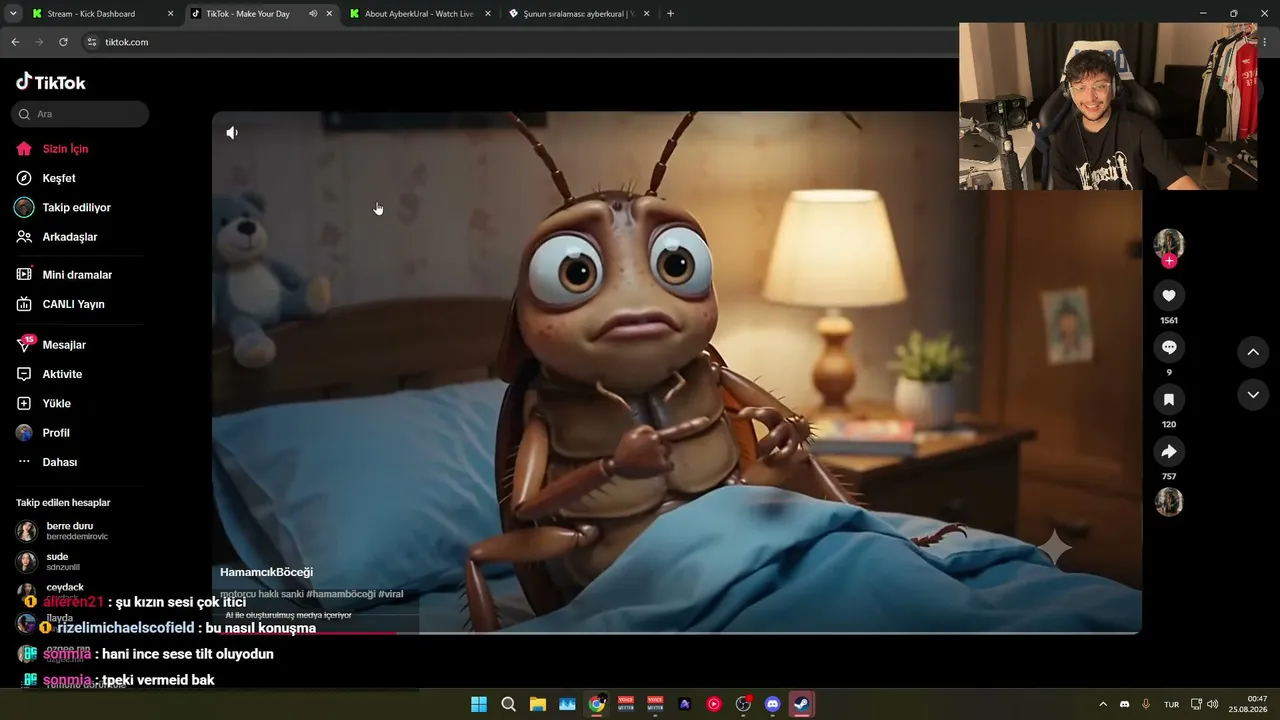Open File Explorer from the taskbar
Screen dimensions: 1280x720
[537, 704]
